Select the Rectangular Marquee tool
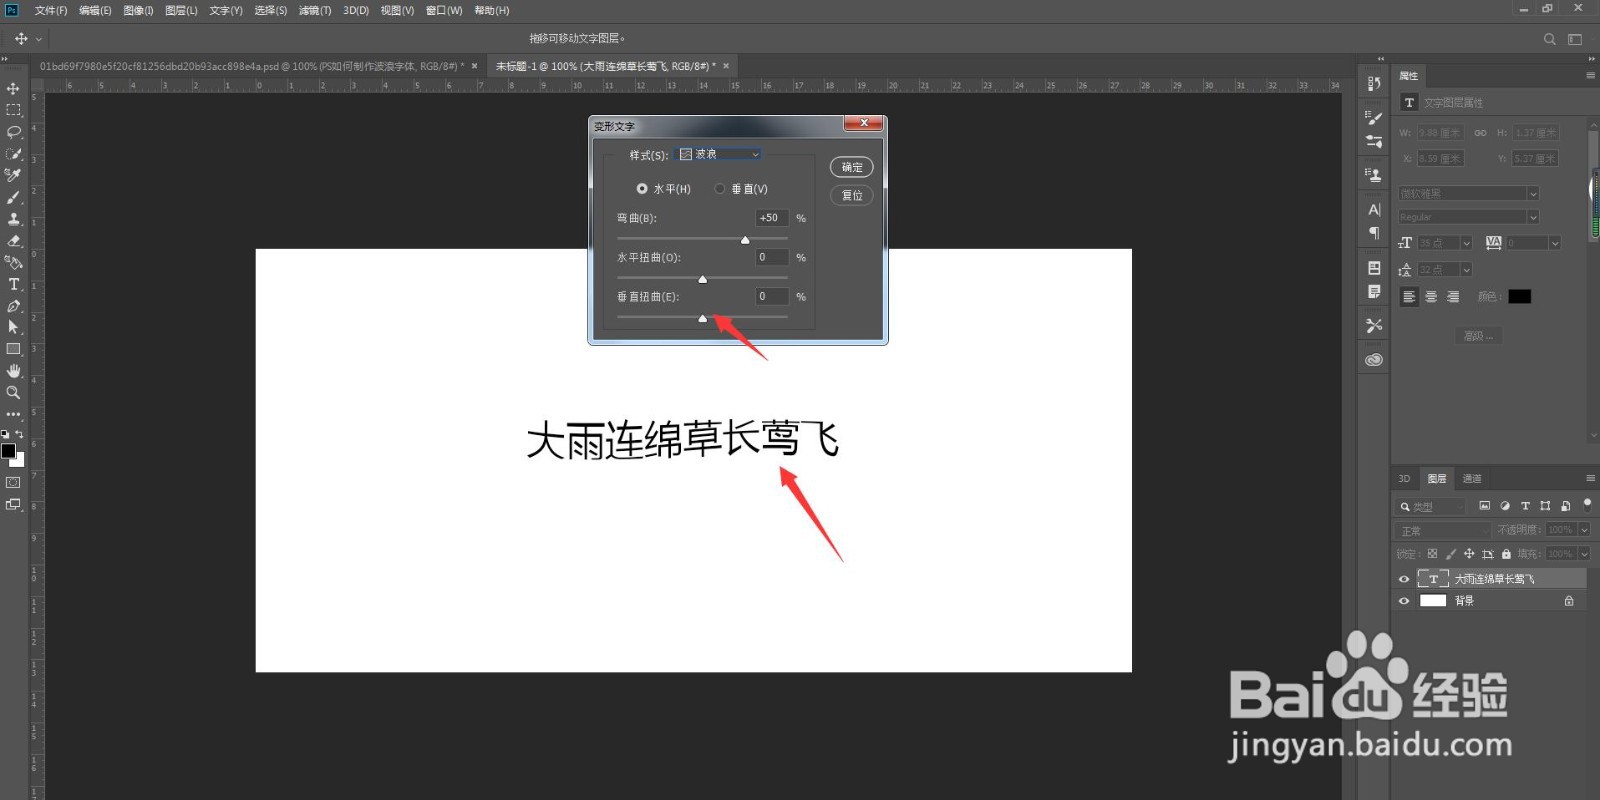1600x800 pixels. (x=13, y=110)
